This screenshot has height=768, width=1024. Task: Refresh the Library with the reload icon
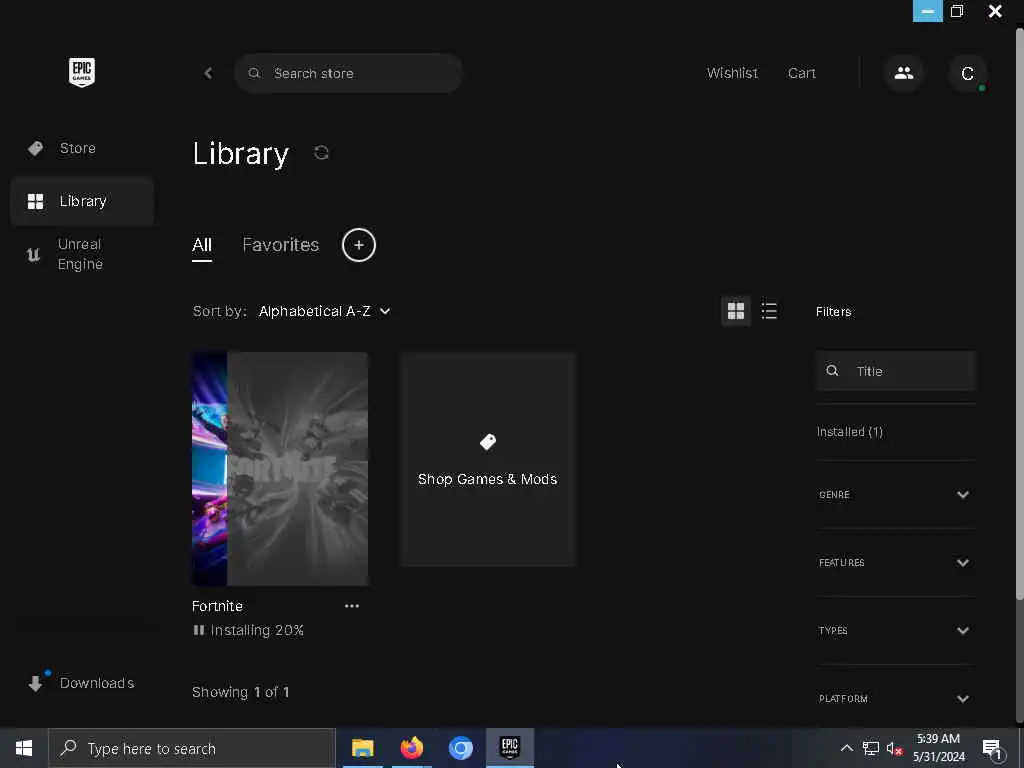point(321,153)
